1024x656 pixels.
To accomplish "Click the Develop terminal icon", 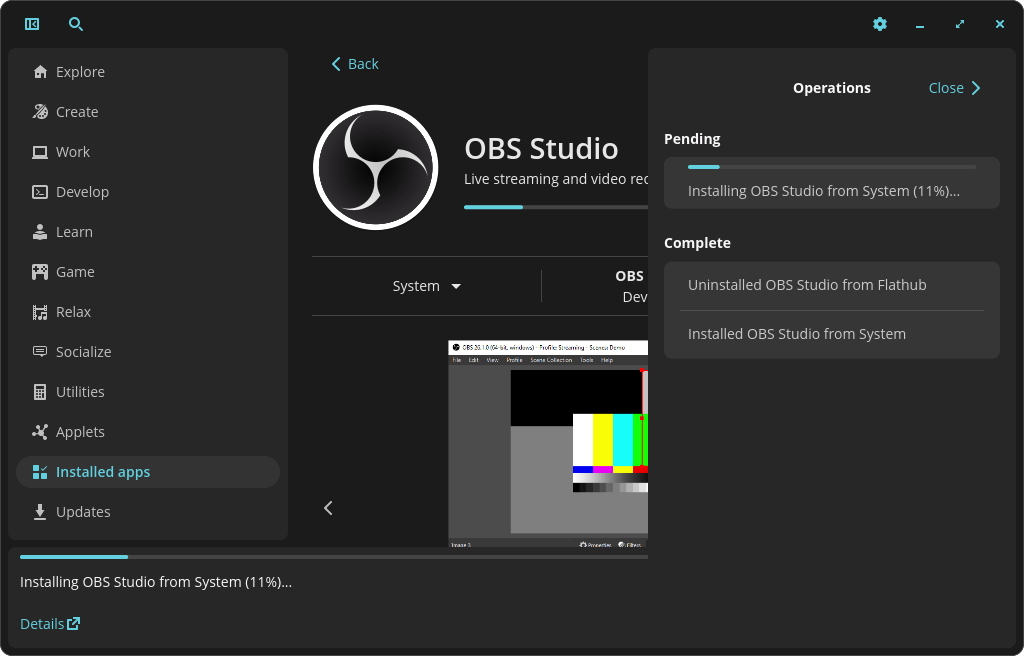I will point(40,192).
